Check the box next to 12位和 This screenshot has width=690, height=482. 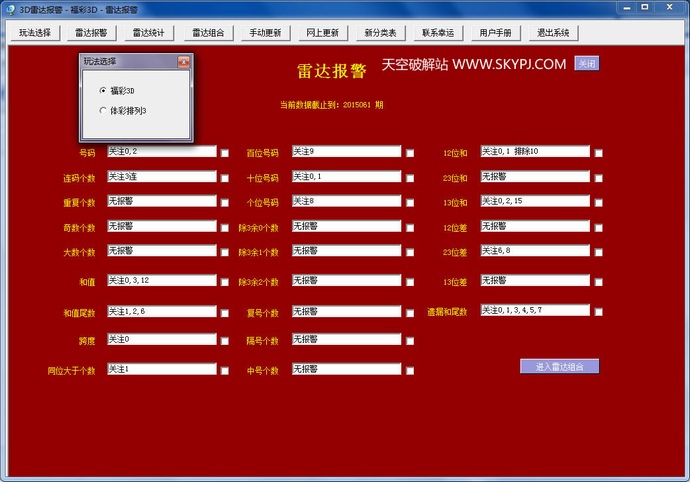pyautogui.click(x=599, y=153)
